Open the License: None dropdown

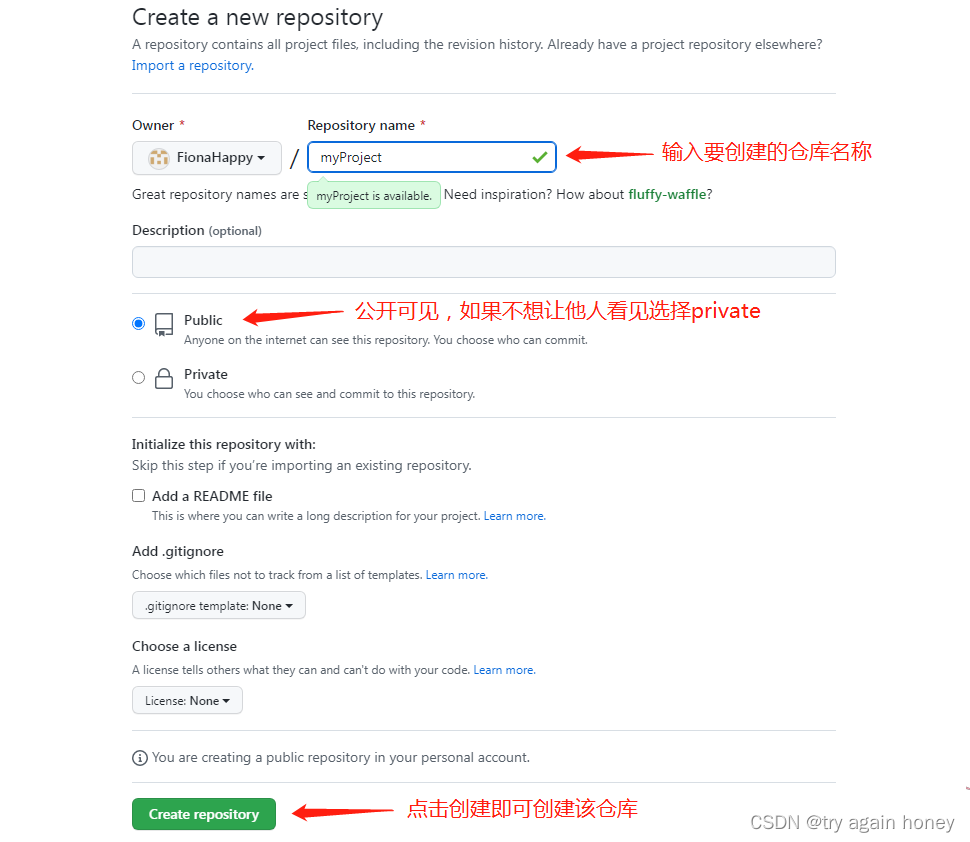pos(187,700)
